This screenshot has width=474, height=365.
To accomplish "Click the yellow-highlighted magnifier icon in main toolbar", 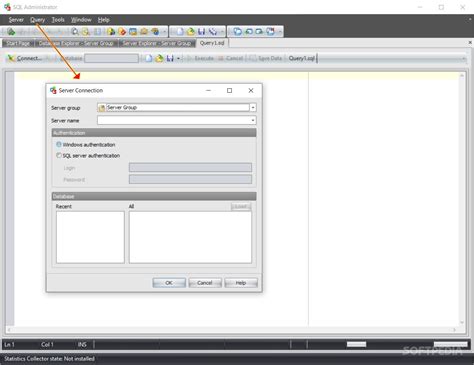I will pos(86,32).
